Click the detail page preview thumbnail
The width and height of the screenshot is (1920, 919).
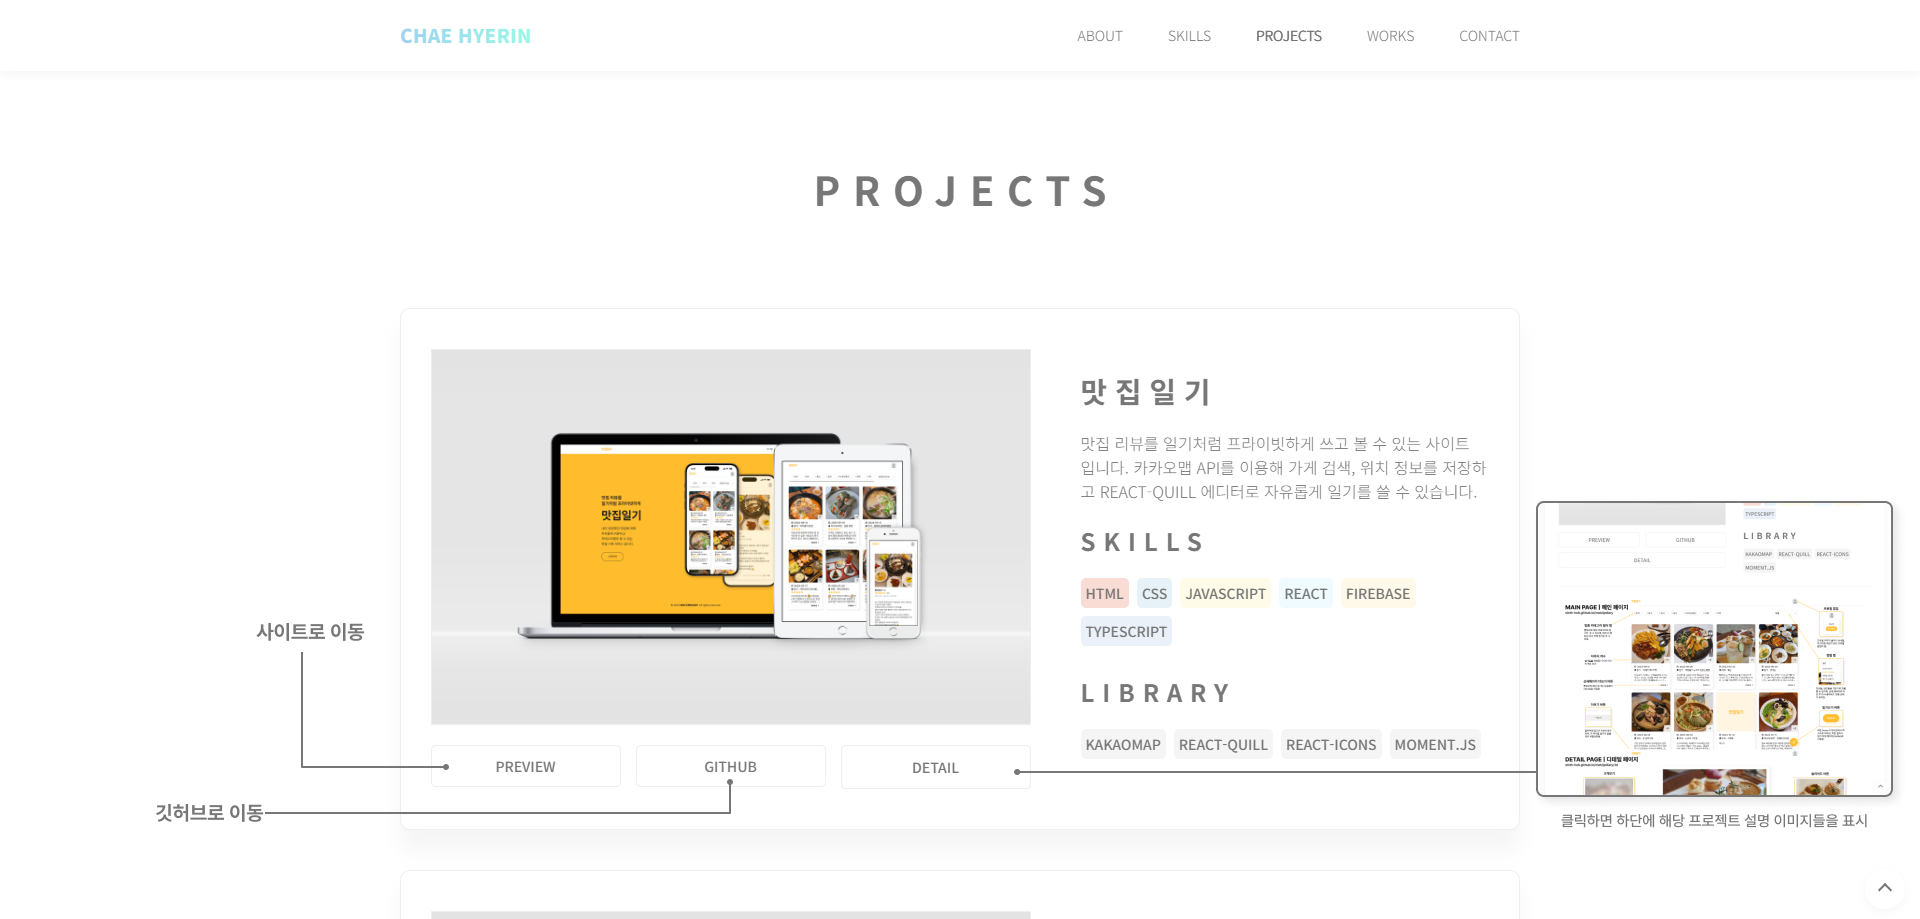[1713, 648]
